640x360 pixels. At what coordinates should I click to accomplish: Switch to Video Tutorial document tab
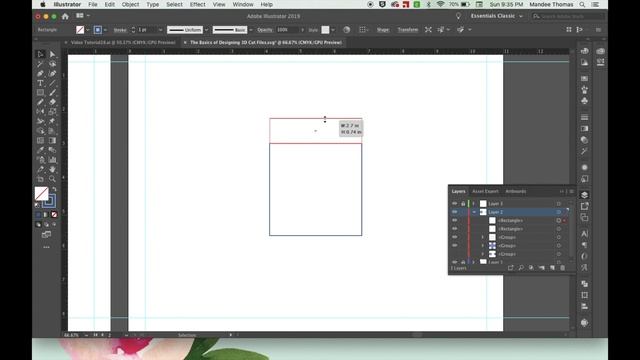[x=123, y=42]
